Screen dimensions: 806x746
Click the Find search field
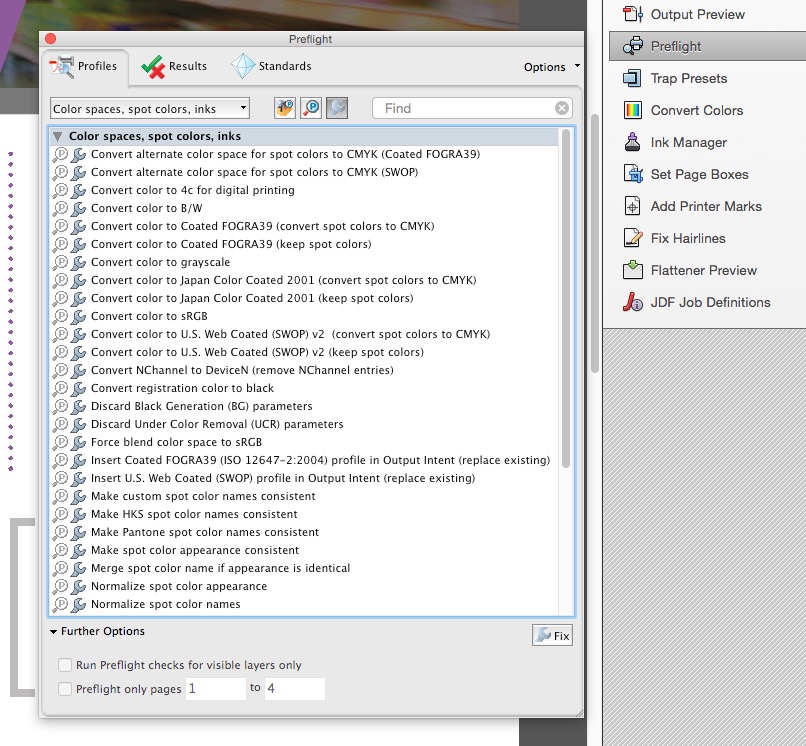[x=472, y=108]
